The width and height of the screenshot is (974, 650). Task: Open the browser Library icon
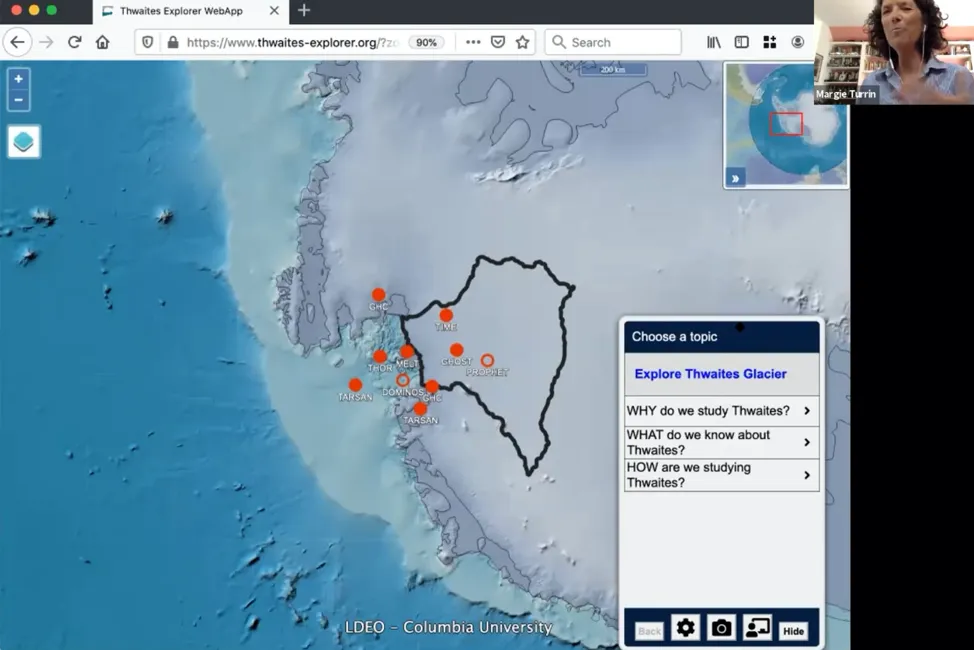tap(714, 42)
